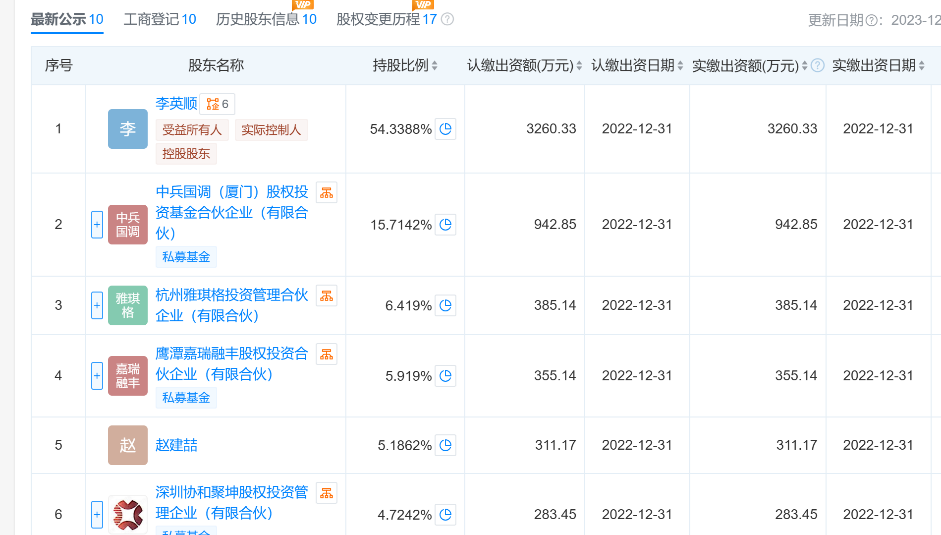Viewport: 941px width, 535px height.
Task: Click the help icon next to 股权变更历程
Action: (x=447, y=19)
